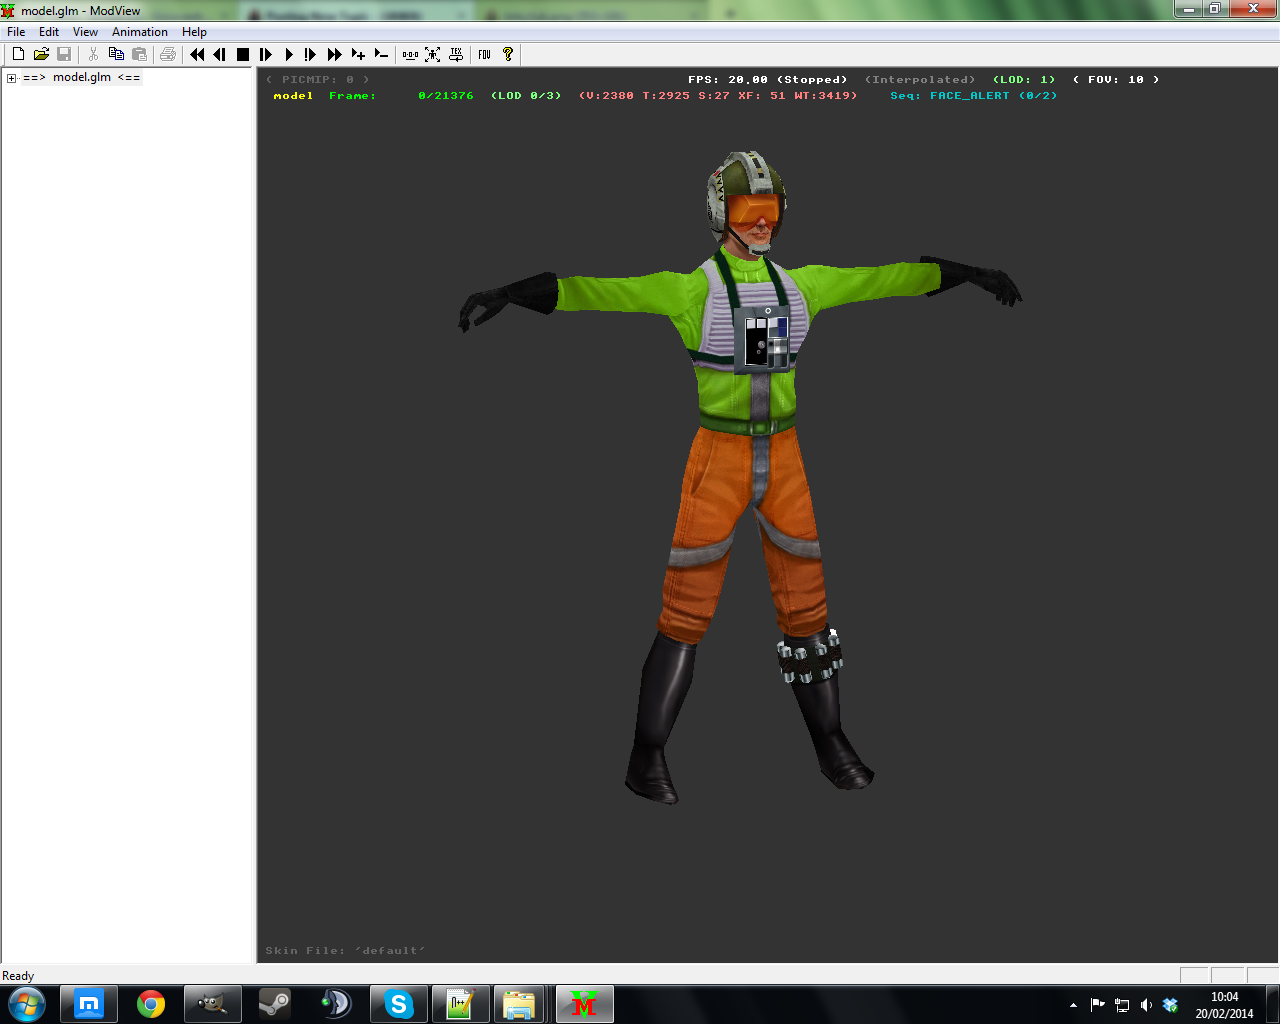Expand the model.glm tree node
Image resolution: width=1280 pixels, height=1024 pixels.
pos(11,77)
